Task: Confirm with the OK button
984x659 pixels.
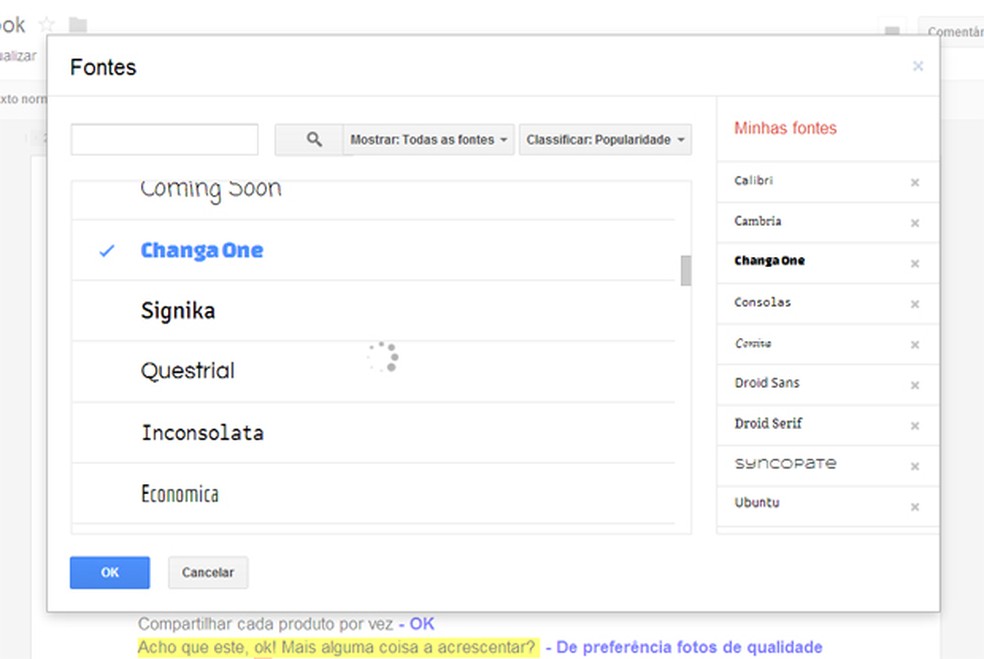Action: click(x=110, y=573)
